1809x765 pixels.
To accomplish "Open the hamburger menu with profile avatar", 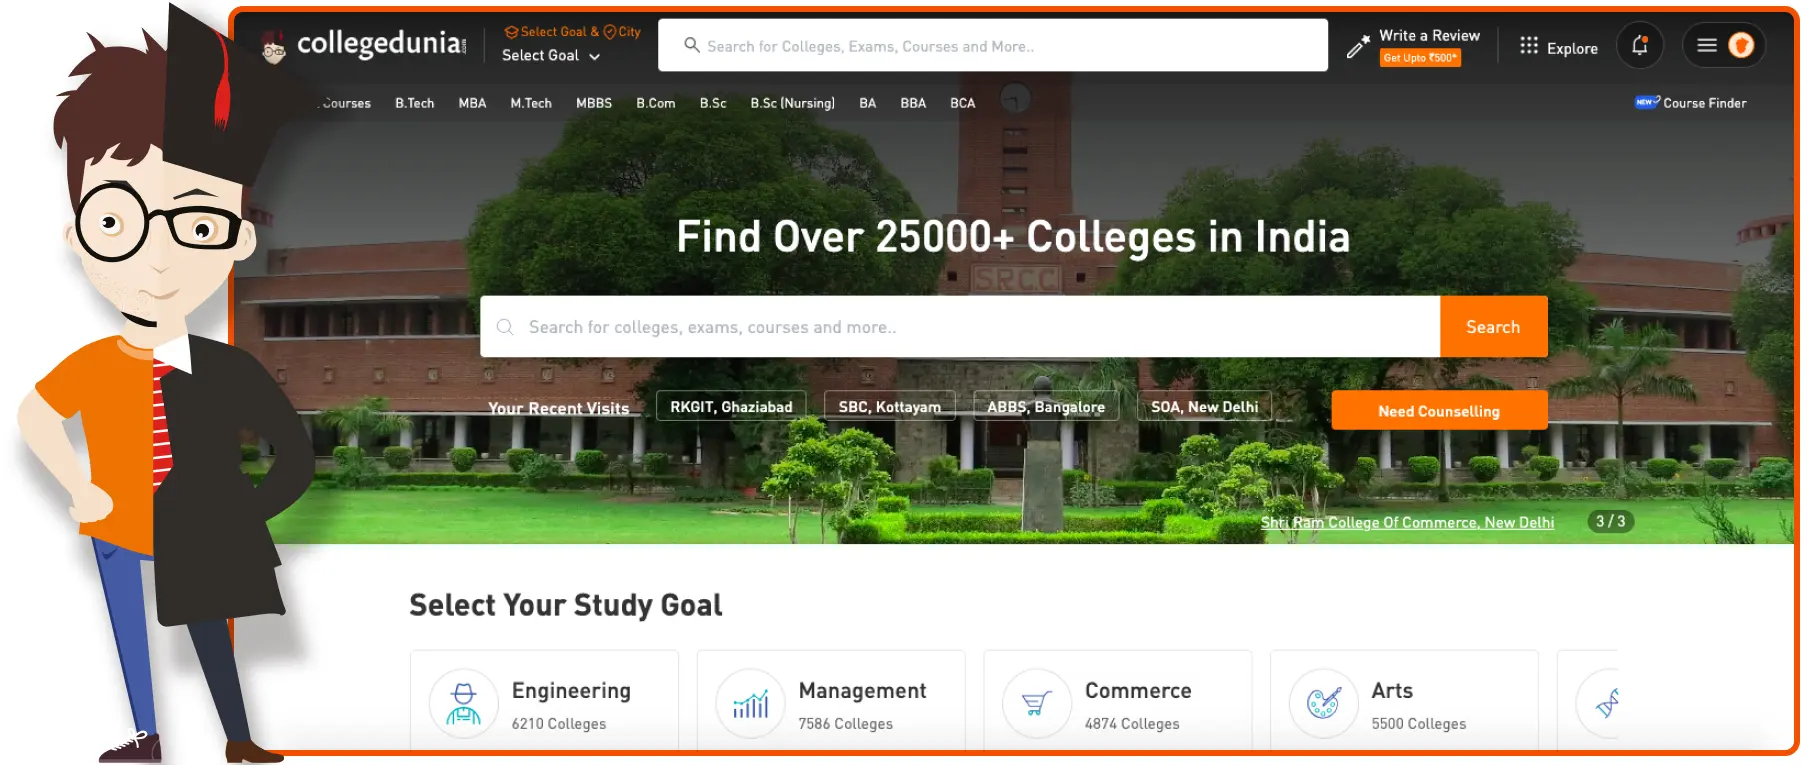I will click(x=1724, y=46).
